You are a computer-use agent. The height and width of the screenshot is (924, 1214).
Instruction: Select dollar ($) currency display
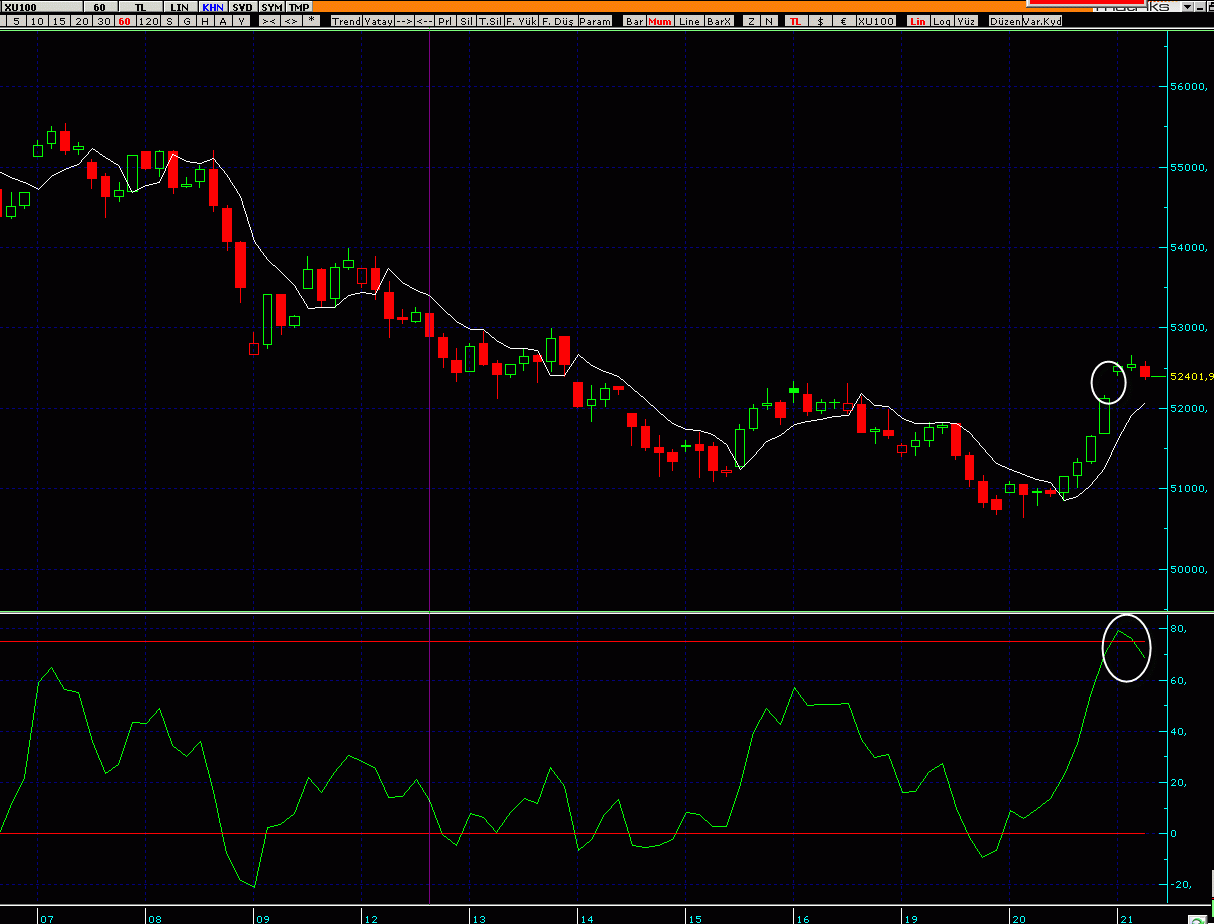[x=821, y=21]
